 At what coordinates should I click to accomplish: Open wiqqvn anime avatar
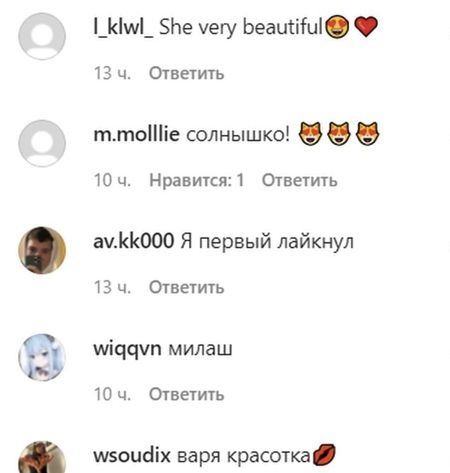[42, 357]
